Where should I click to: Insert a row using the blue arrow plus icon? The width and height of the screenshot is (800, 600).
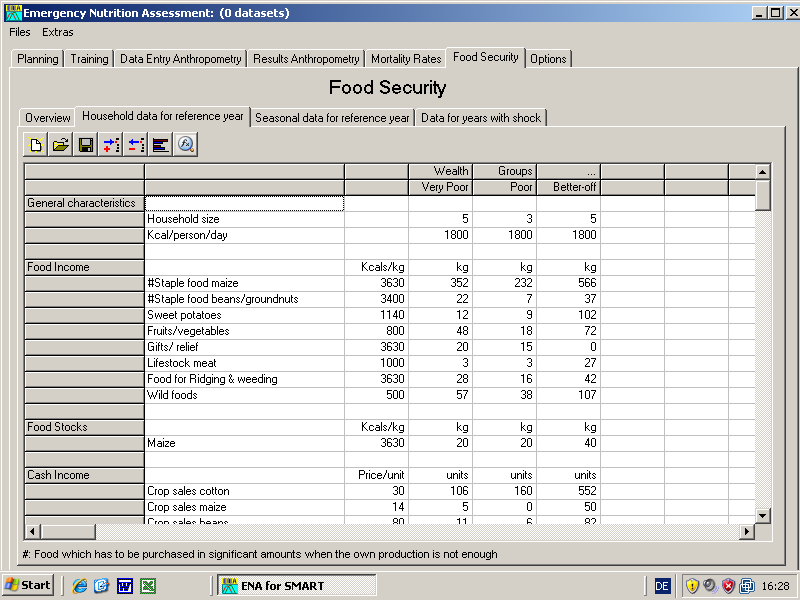click(111, 145)
